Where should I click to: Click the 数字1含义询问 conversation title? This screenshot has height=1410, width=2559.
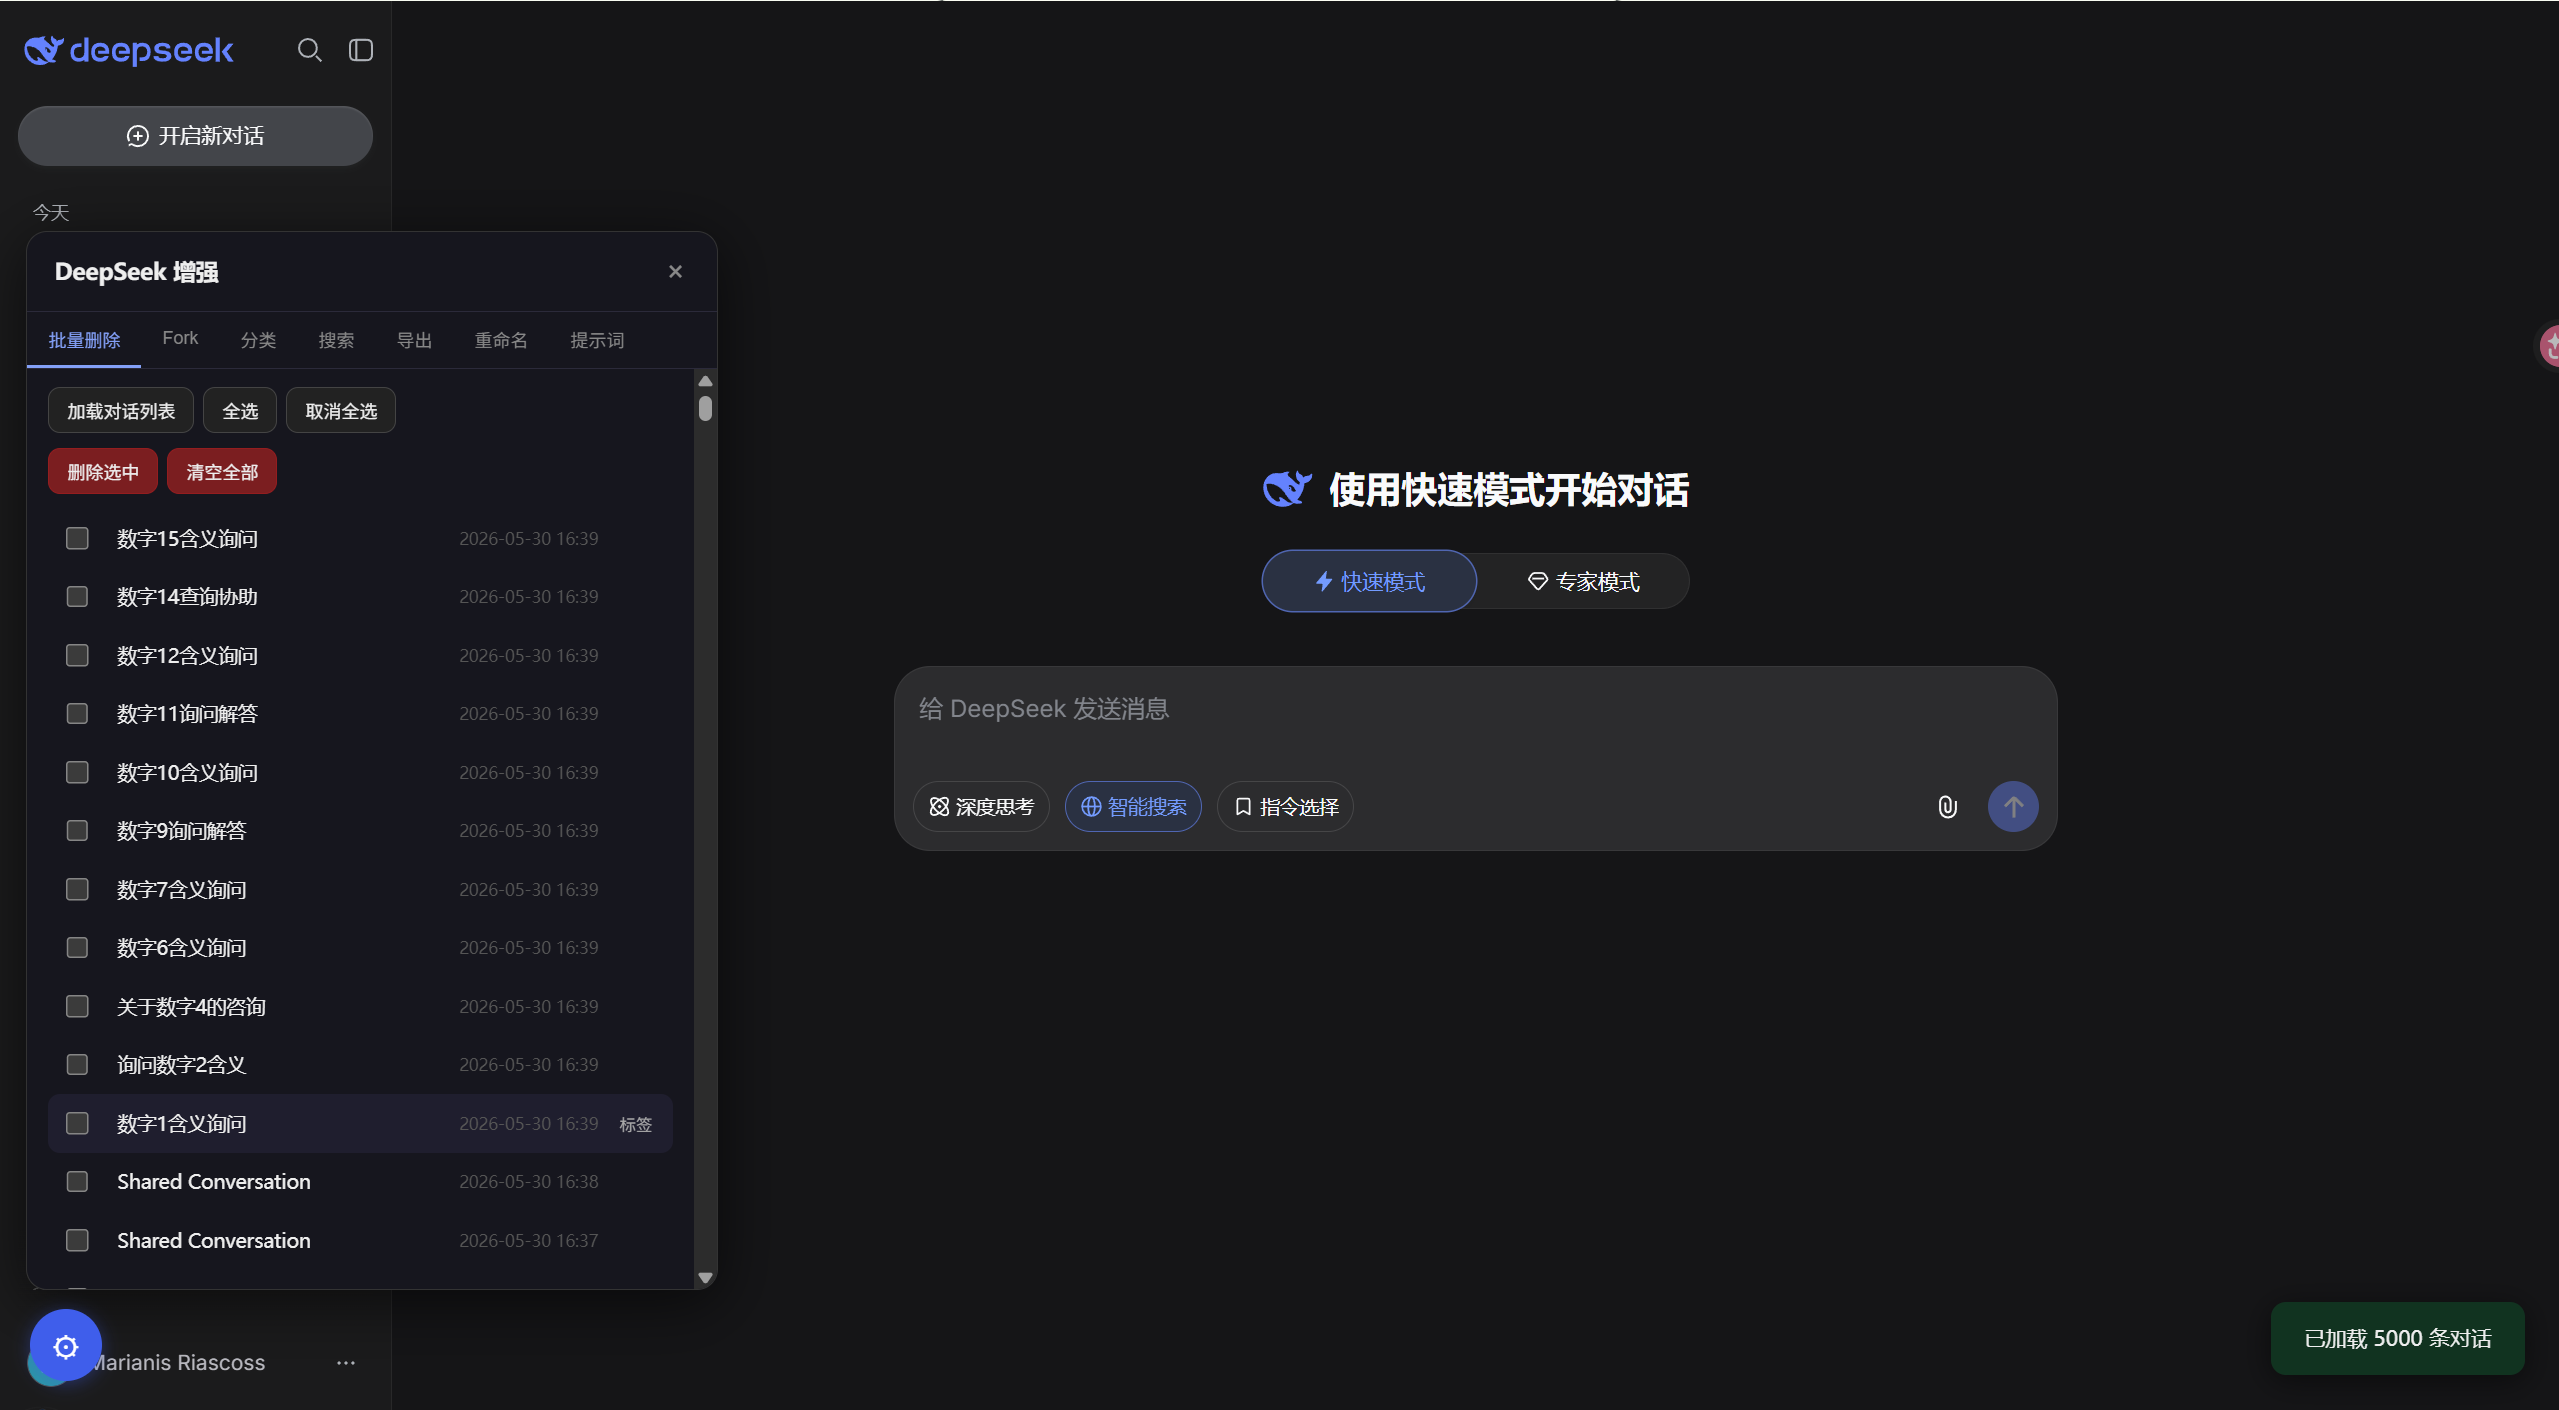[x=181, y=1125]
